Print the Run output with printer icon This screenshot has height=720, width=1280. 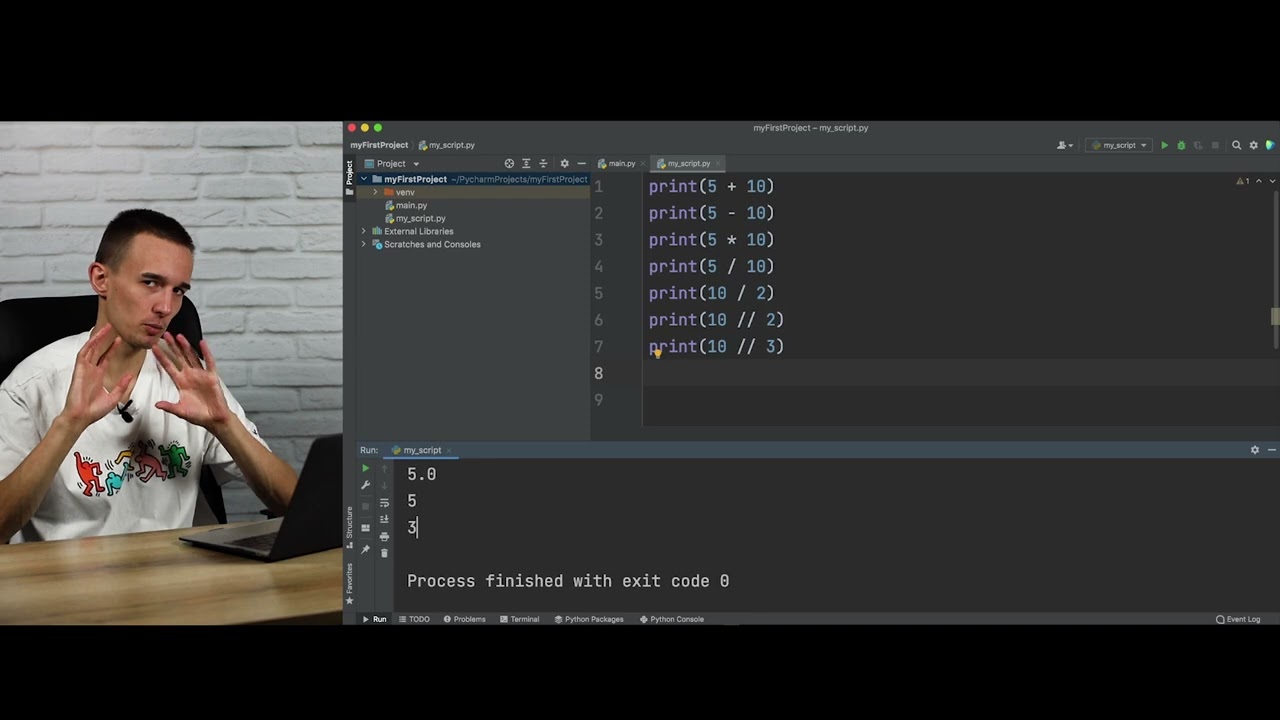(x=384, y=537)
